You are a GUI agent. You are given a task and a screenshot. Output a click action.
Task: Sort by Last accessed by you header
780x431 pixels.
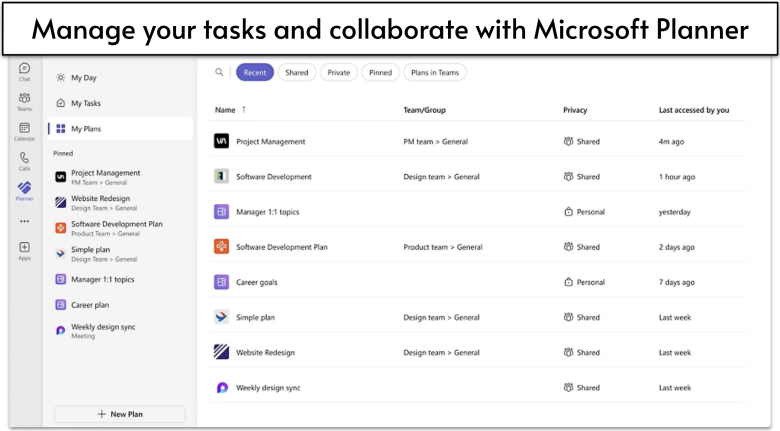(694, 109)
